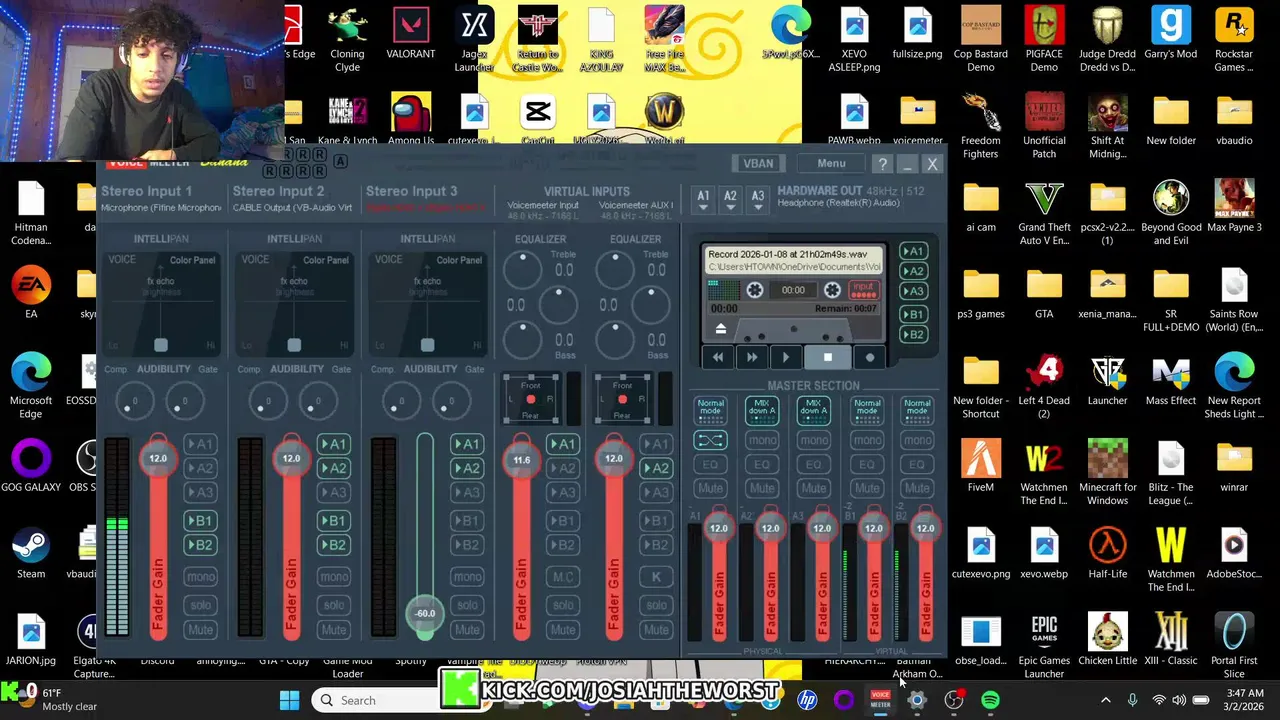
Task: Click the red input indicator on recorder
Action: tap(863, 290)
